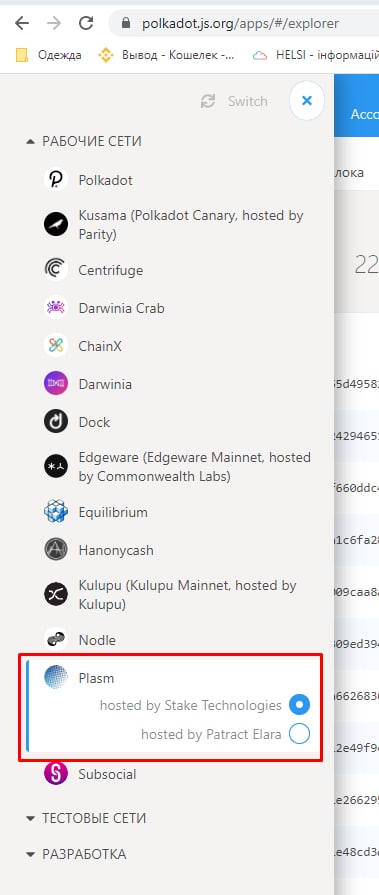Click the browser address bar URL
This screenshot has width=379, height=895.
[x=240, y=23]
